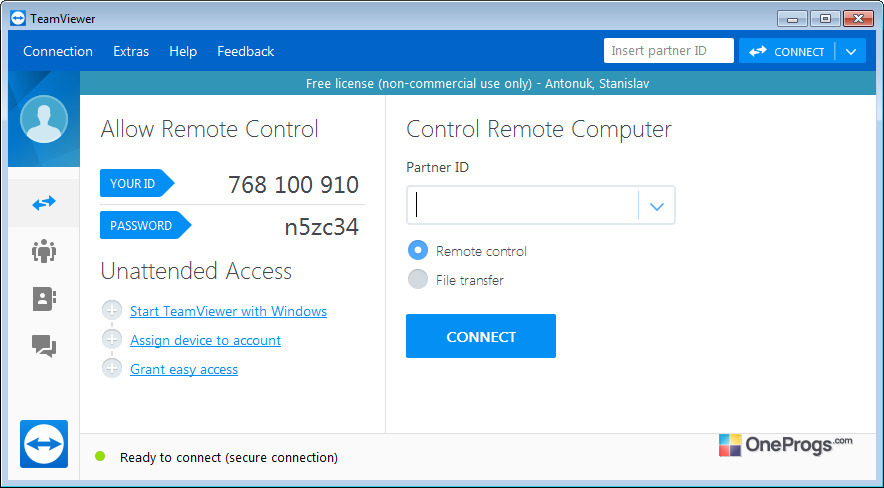This screenshot has width=884, height=488.
Task: Open the Connection menu
Action: tap(58, 51)
